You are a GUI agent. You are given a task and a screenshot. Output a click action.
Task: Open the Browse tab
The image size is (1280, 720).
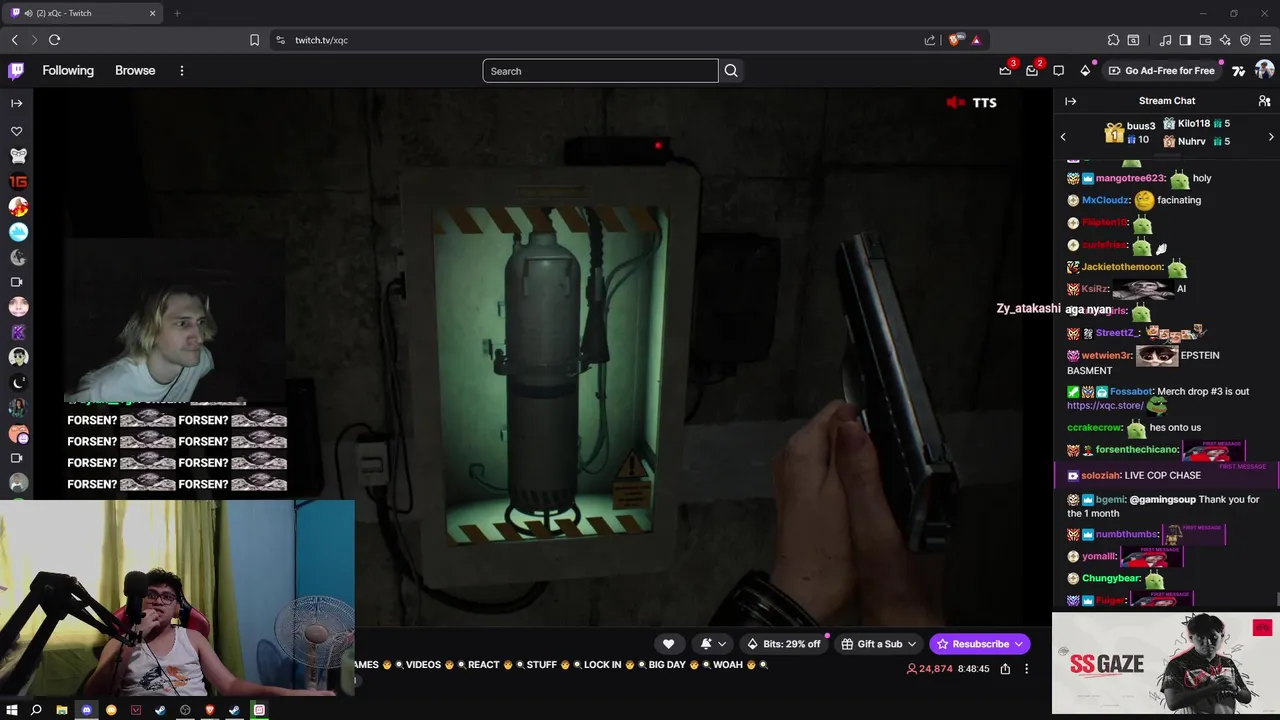click(x=135, y=71)
